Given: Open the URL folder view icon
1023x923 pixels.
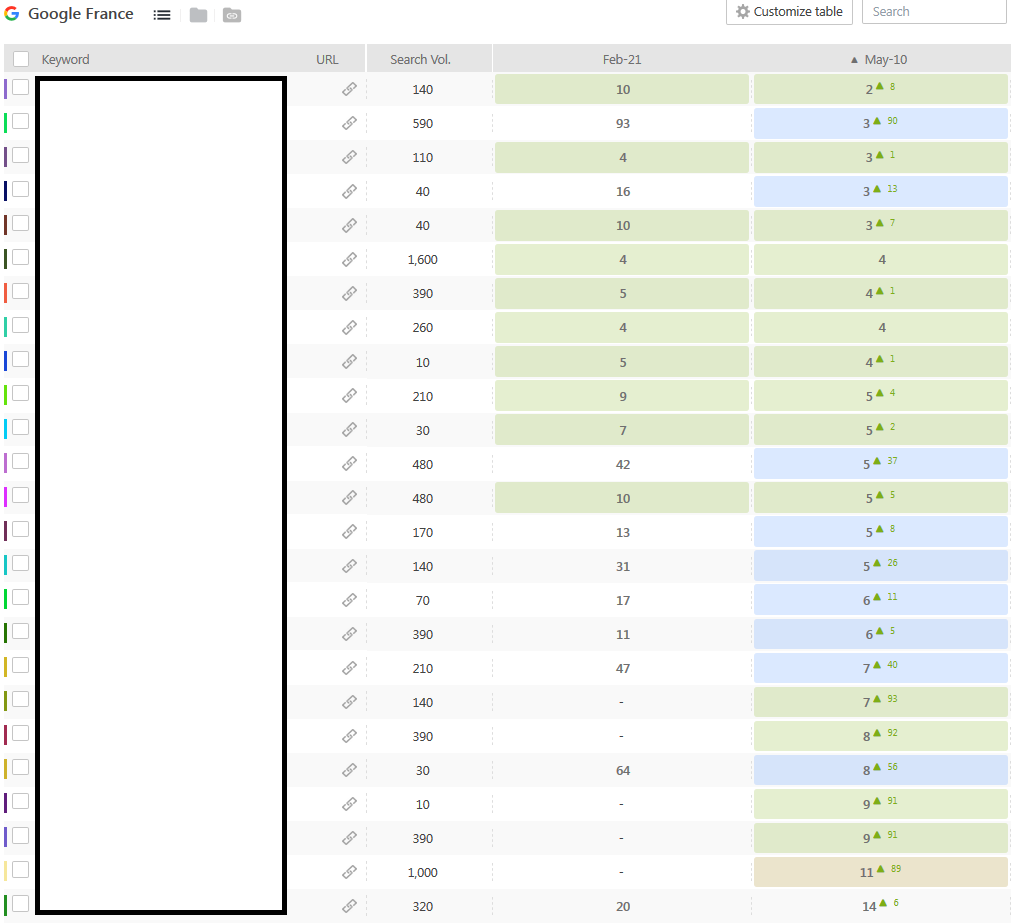Looking at the screenshot, I should click(x=232, y=15).
